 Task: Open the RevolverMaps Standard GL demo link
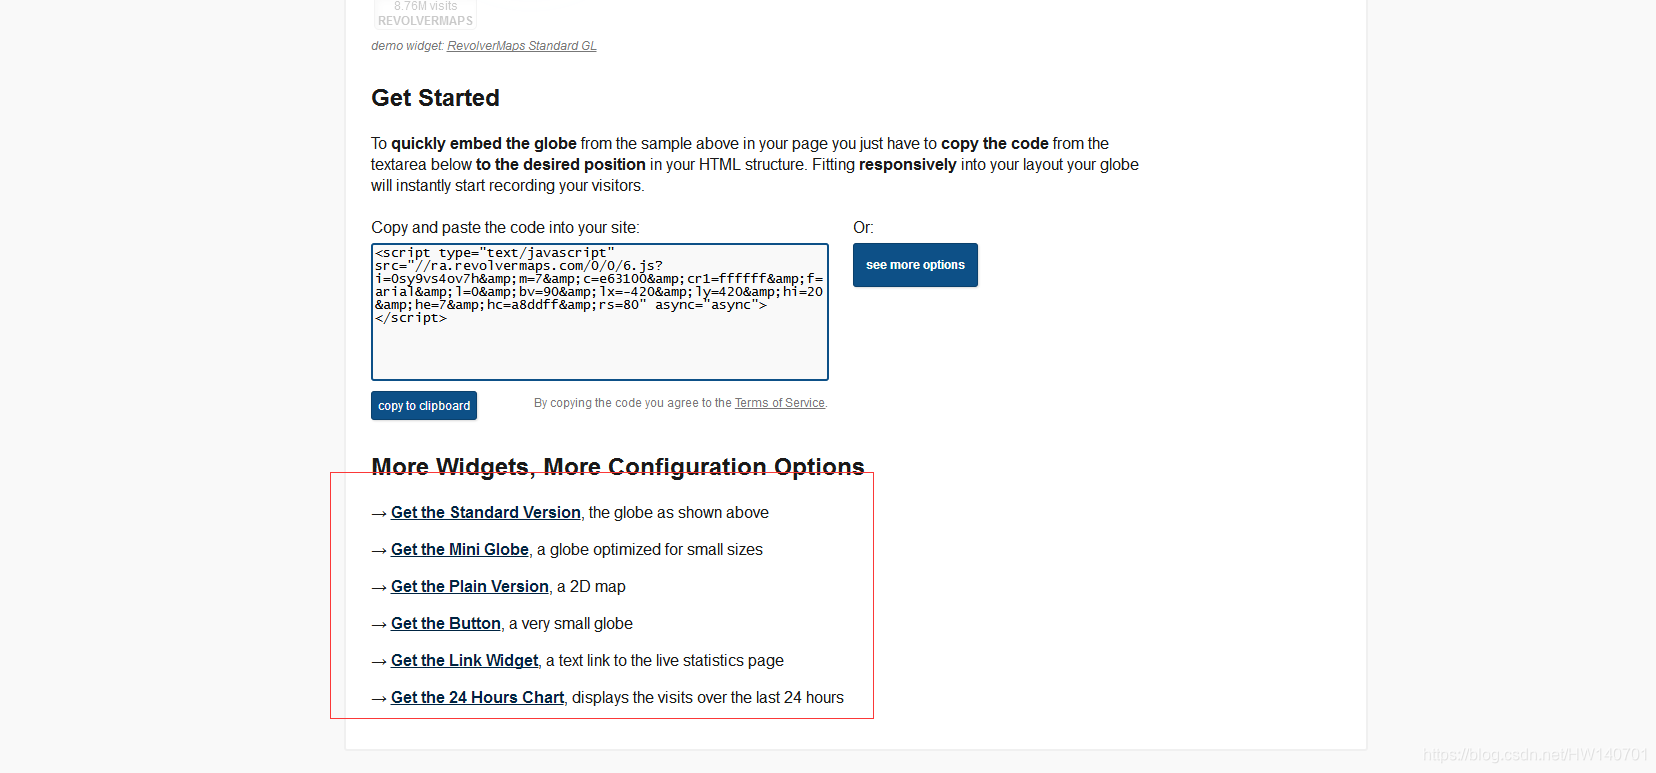pyautogui.click(x=521, y=46)
